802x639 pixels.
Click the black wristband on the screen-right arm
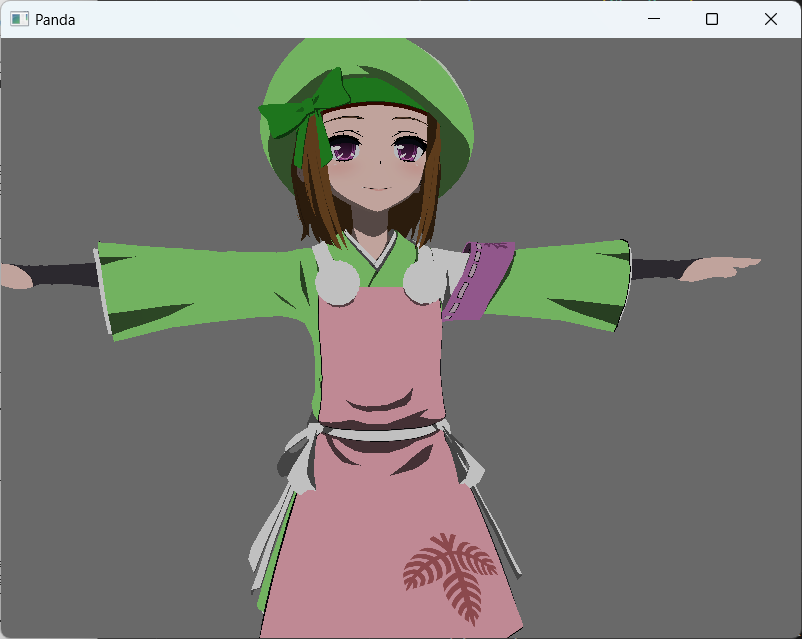(x=660, y=269)
